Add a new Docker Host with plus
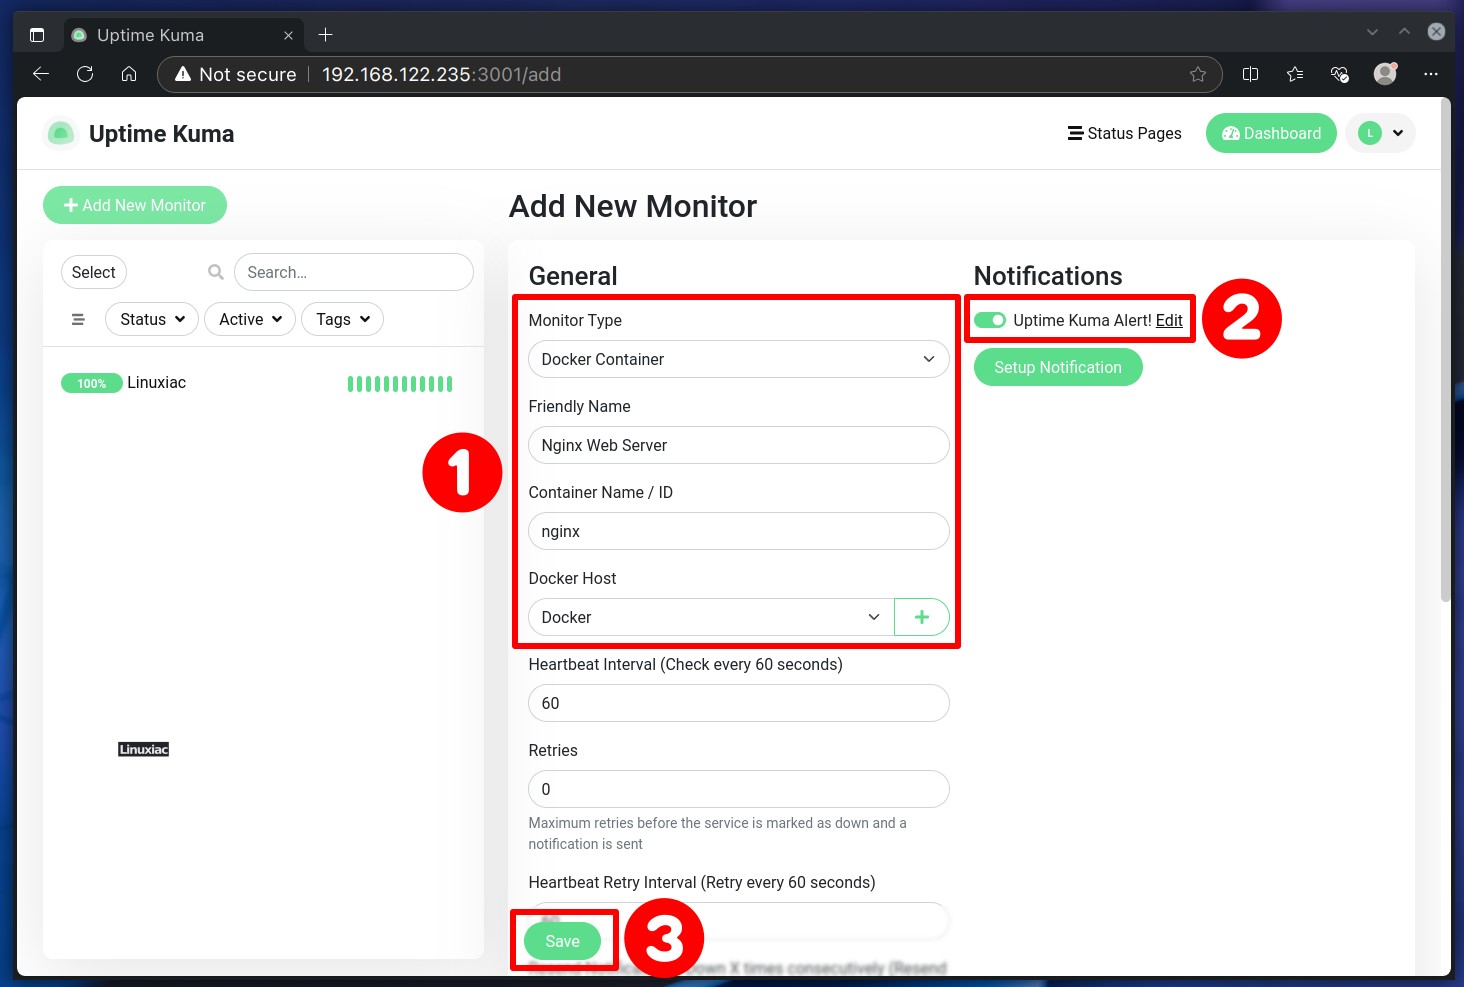 tap(922, 617)
